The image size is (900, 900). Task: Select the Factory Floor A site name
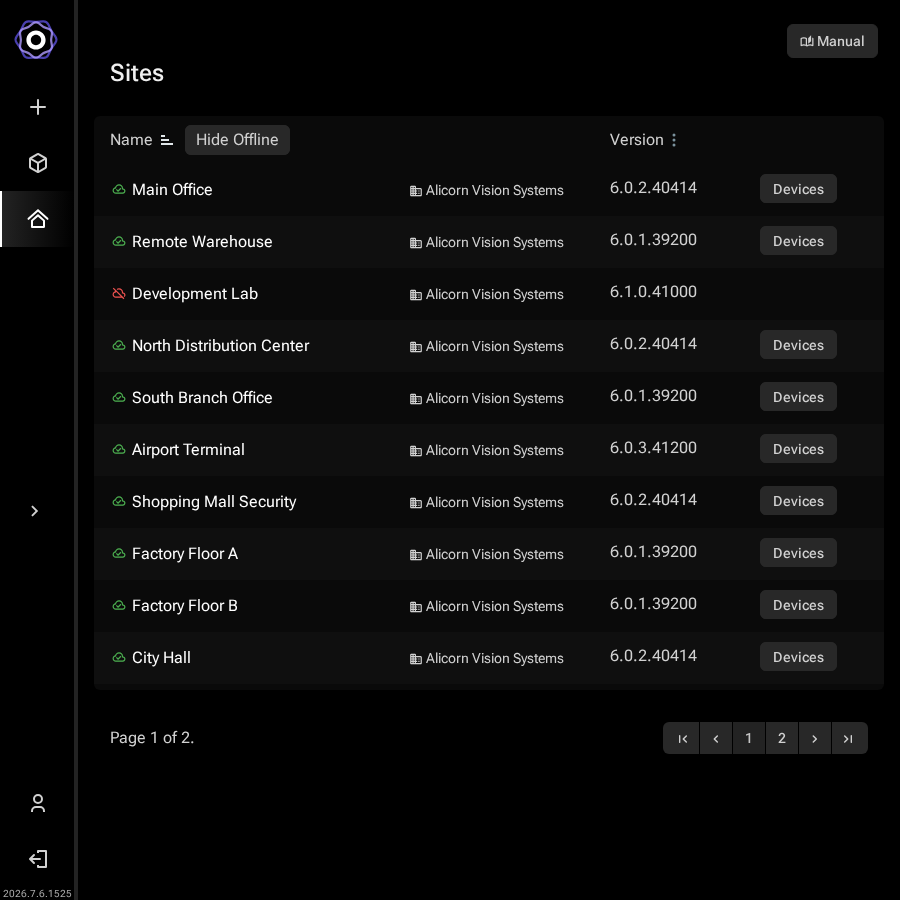coord(185,553)
